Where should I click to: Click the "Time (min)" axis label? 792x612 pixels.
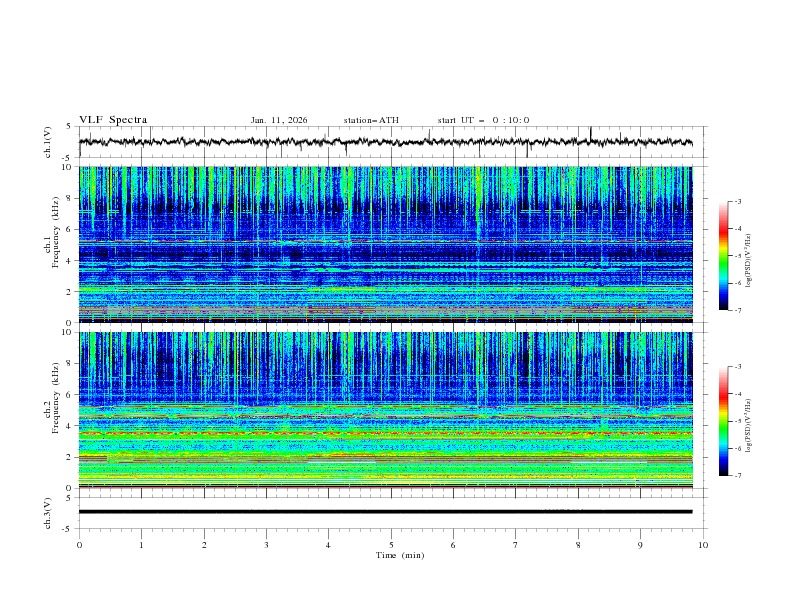click(x=400, y=555)
